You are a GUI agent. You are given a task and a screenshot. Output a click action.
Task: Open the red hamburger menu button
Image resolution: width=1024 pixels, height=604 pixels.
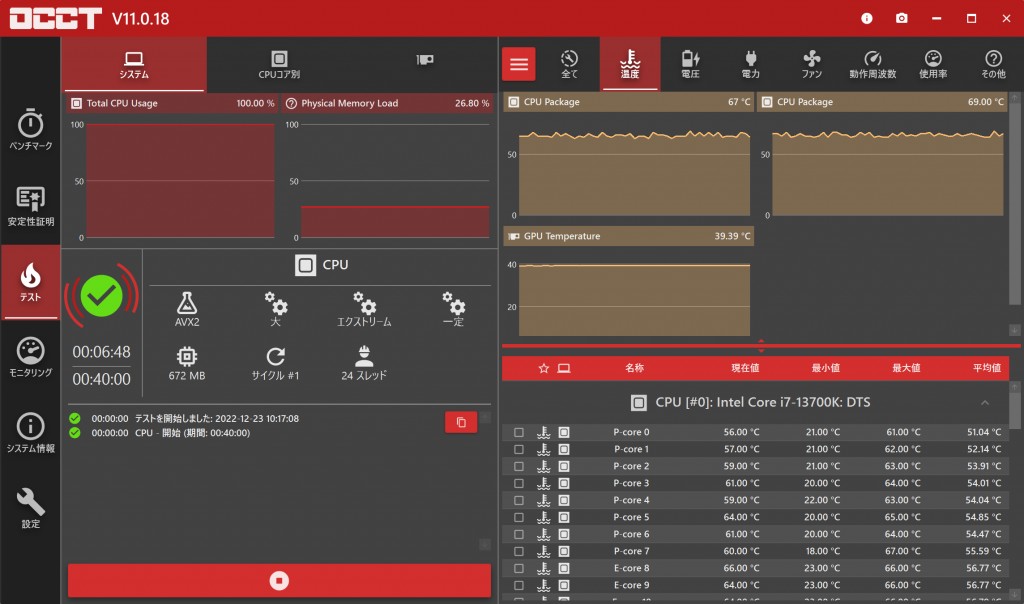(518, 64)
